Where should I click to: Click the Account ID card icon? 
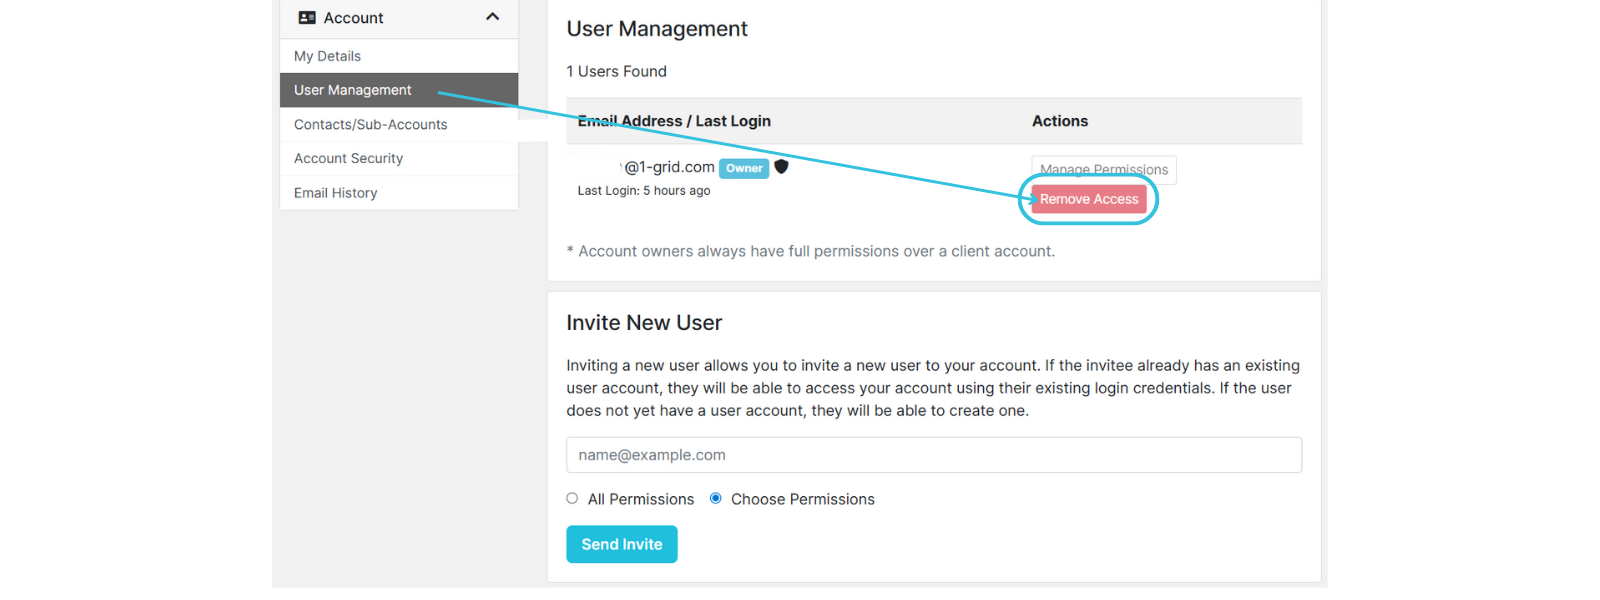click(307, 18)
